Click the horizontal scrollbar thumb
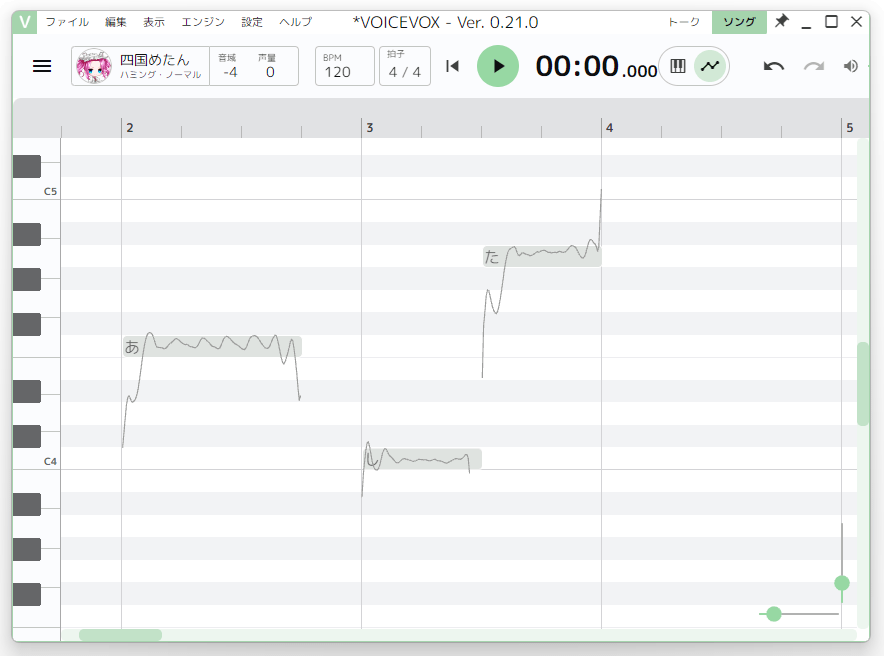The height and width of the screenshot is (656, 884). 120,635
